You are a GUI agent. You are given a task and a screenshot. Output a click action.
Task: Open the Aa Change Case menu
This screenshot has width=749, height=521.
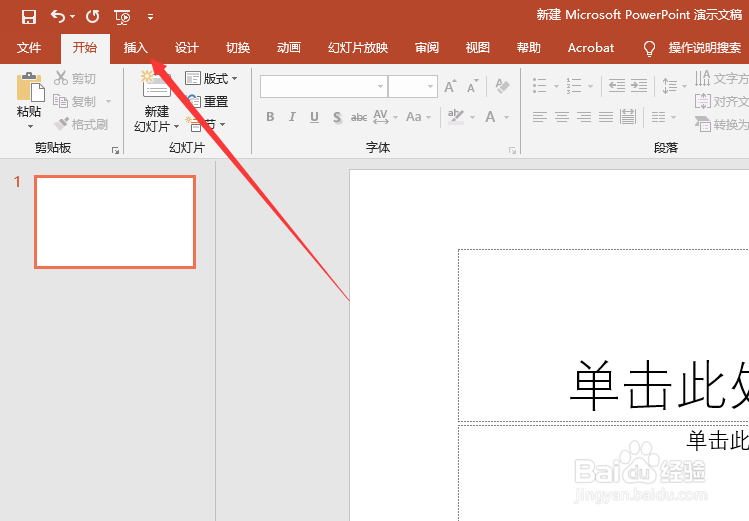point(418,117)
